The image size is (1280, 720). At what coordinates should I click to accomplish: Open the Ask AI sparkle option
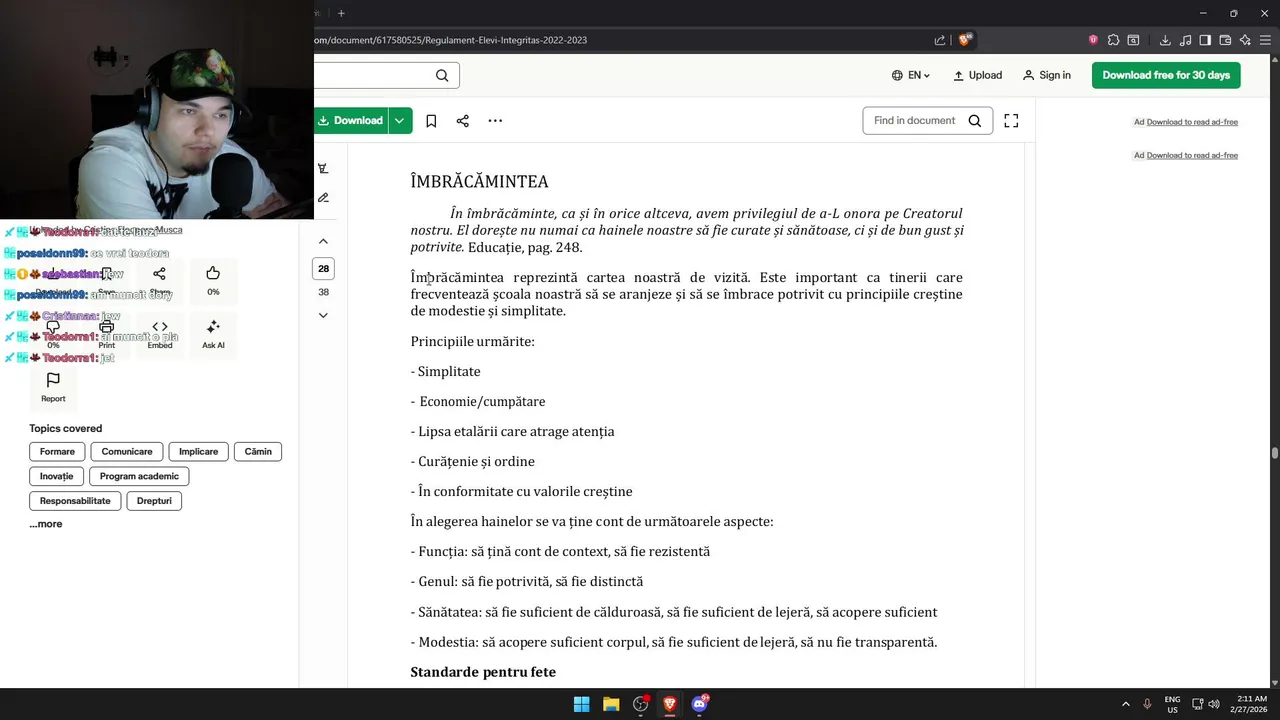213,333
